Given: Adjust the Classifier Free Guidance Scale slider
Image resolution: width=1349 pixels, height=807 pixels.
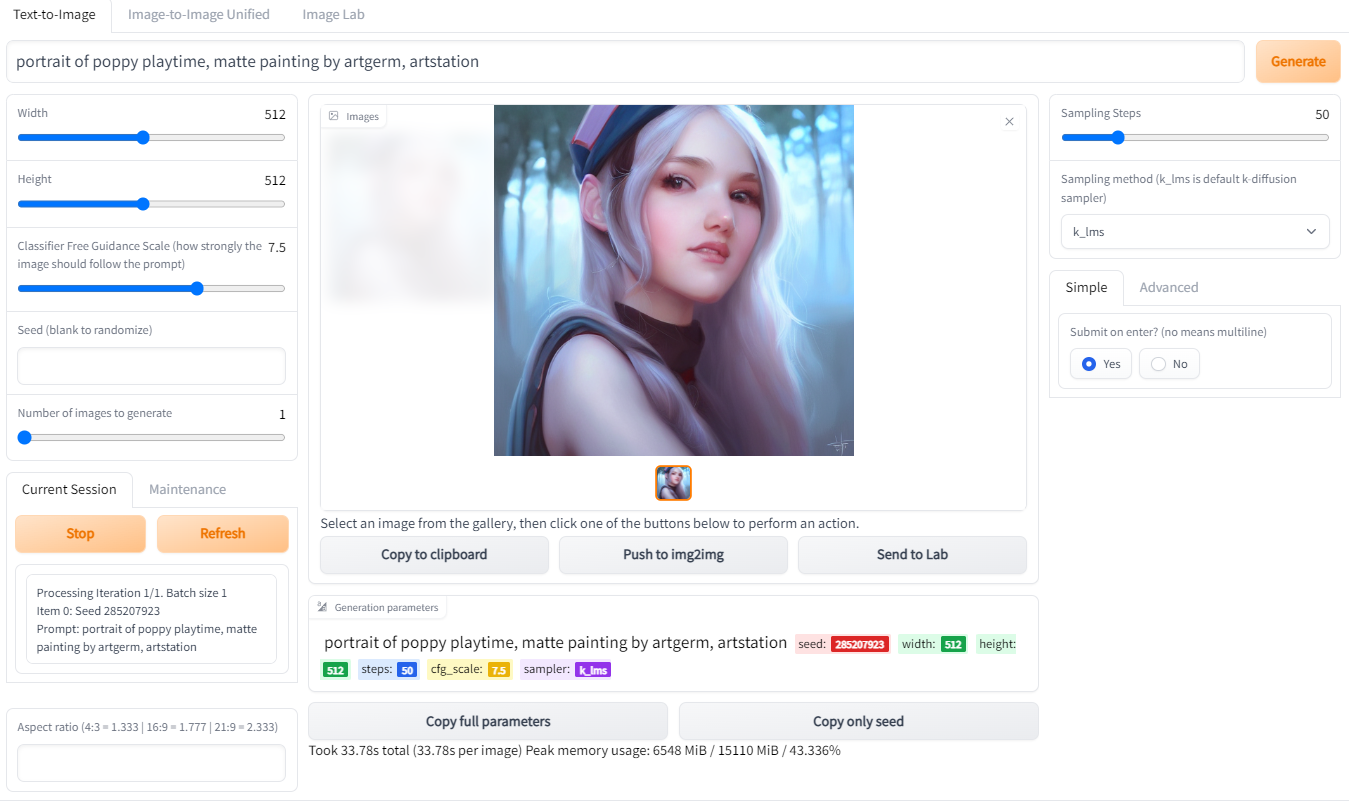Looking at the screenshot, I should (x=151, y=288).
